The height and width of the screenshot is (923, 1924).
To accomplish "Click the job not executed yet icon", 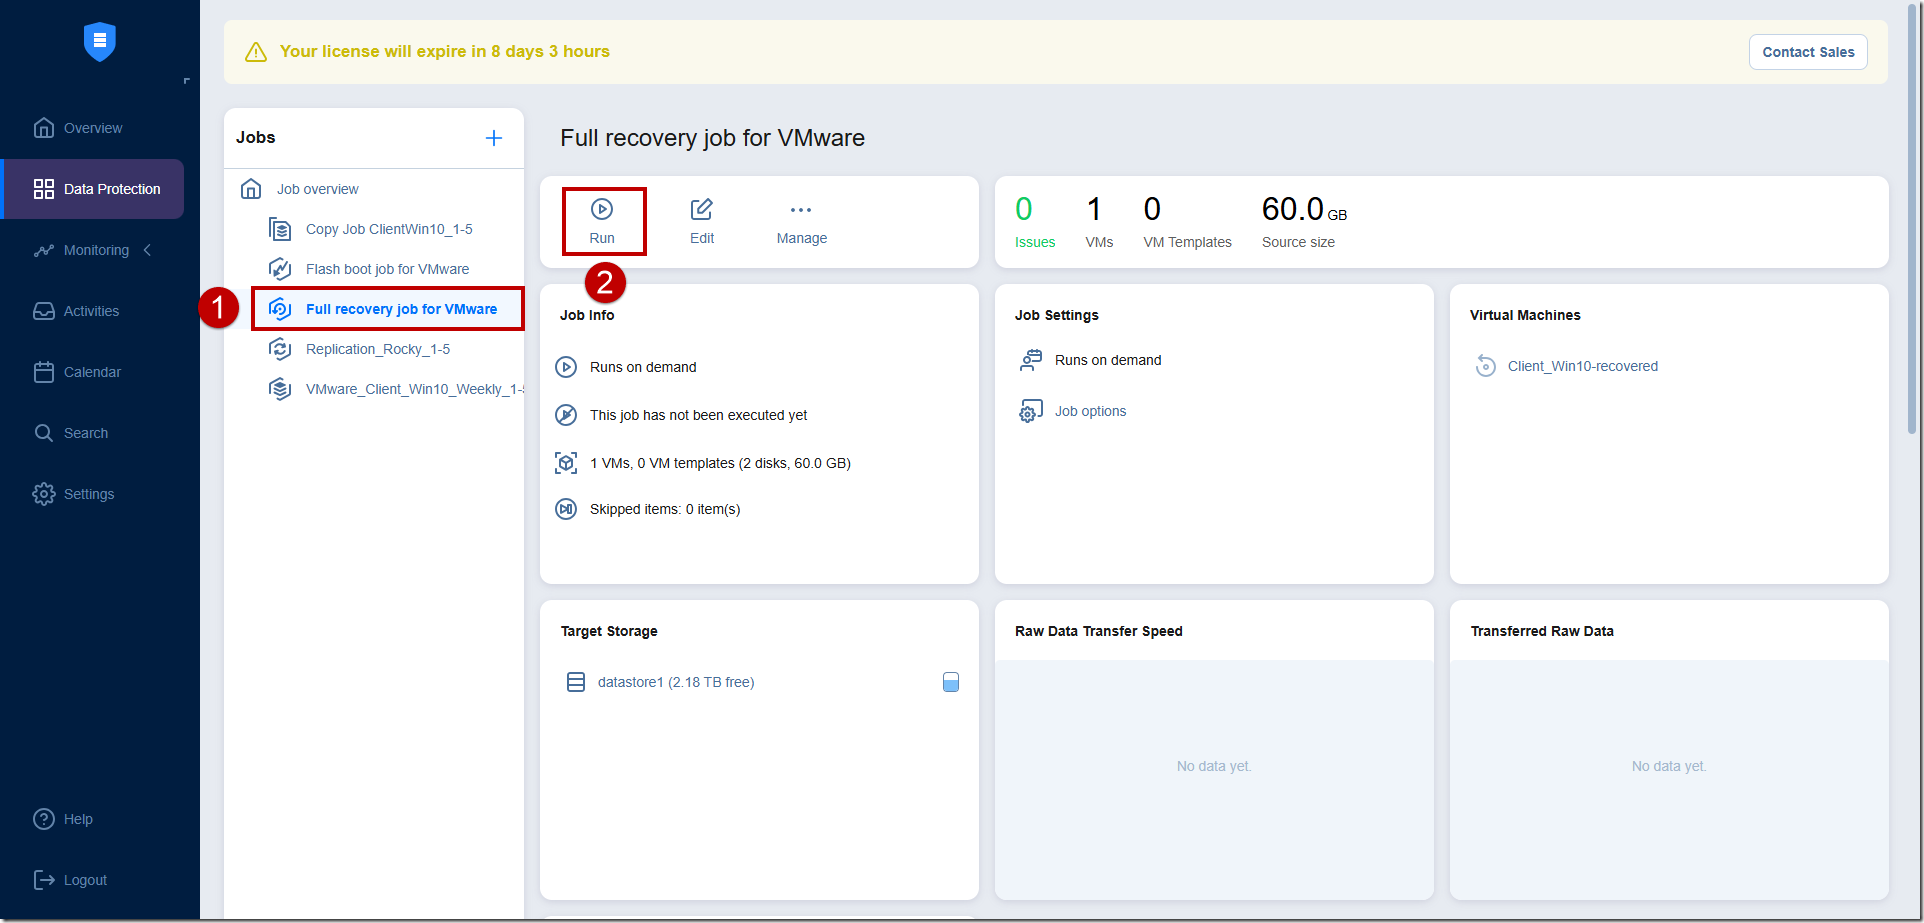I will click(566, 415).
